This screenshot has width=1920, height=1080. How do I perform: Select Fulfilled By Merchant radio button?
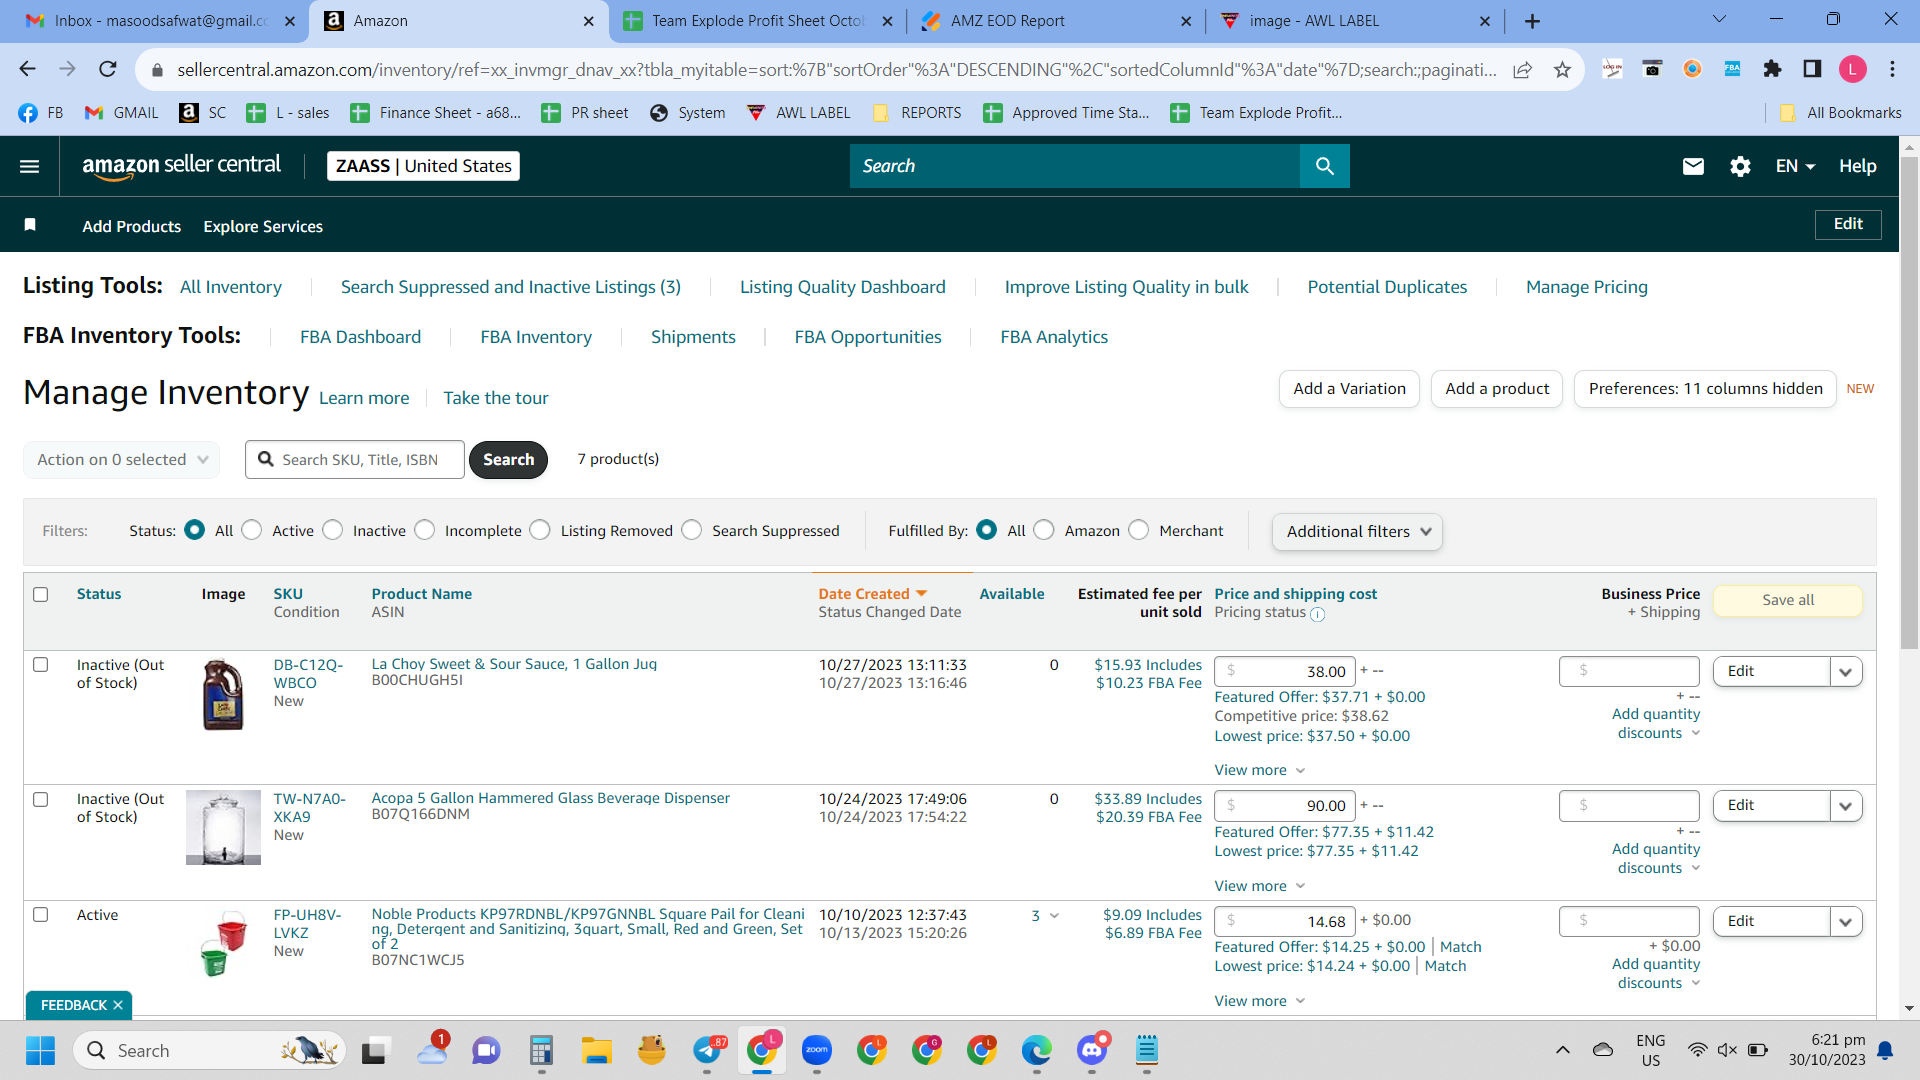1139,530
